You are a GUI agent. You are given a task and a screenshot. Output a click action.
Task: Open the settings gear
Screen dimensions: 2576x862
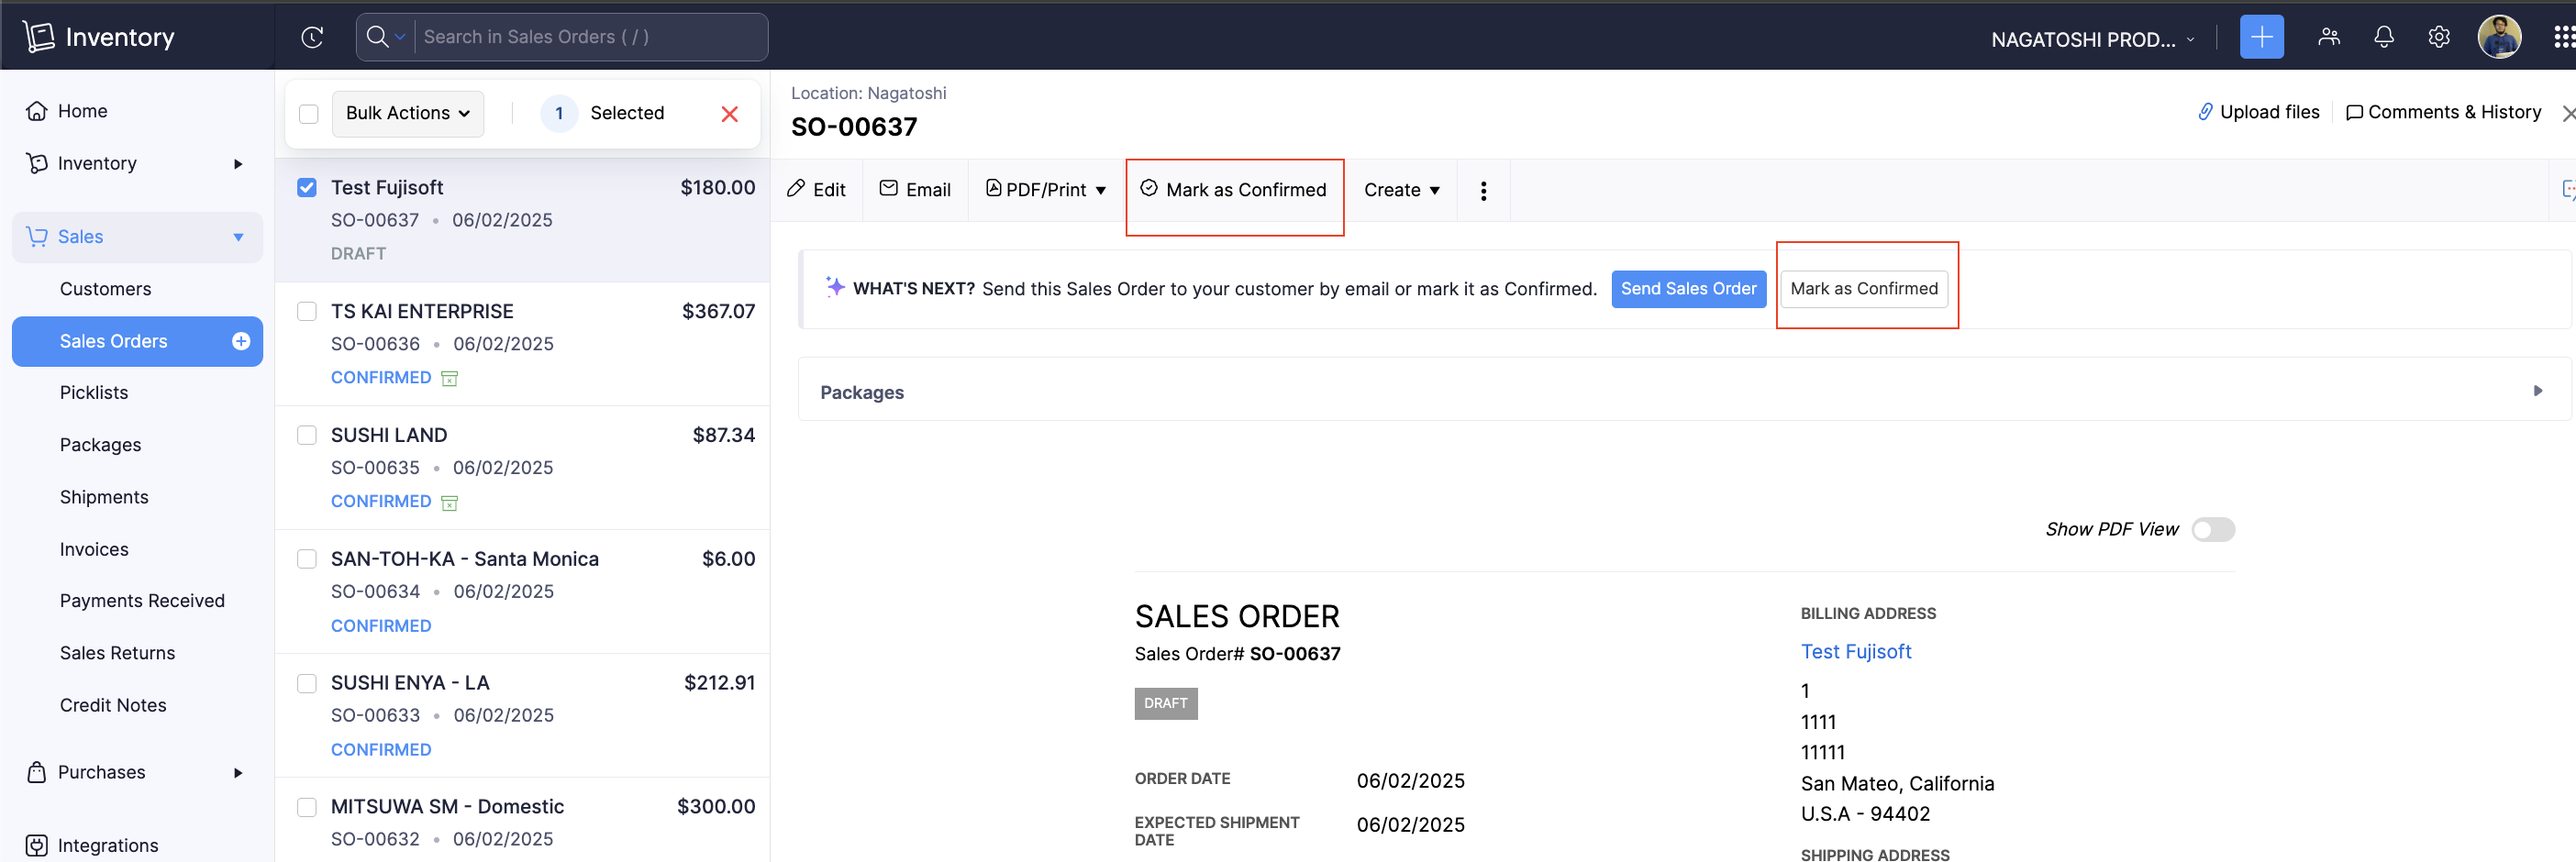[2438, 37]
